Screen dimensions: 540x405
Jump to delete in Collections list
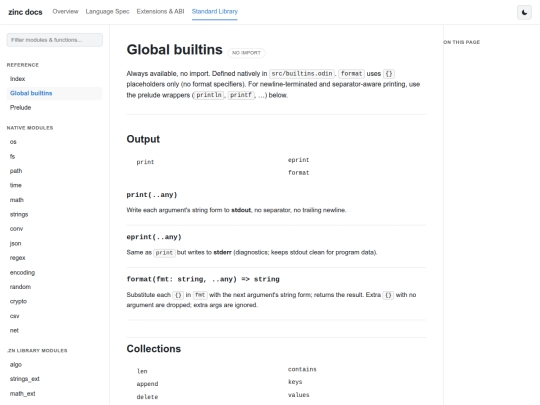tap(147, 397)
